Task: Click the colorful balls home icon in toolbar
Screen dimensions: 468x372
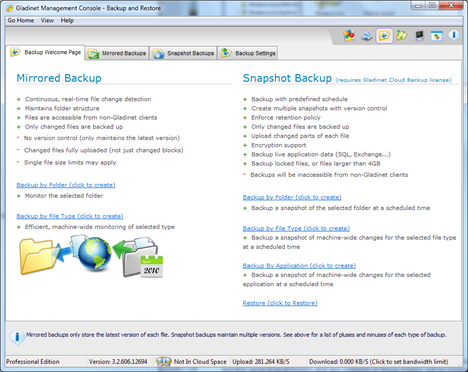Action: point(349,36)
